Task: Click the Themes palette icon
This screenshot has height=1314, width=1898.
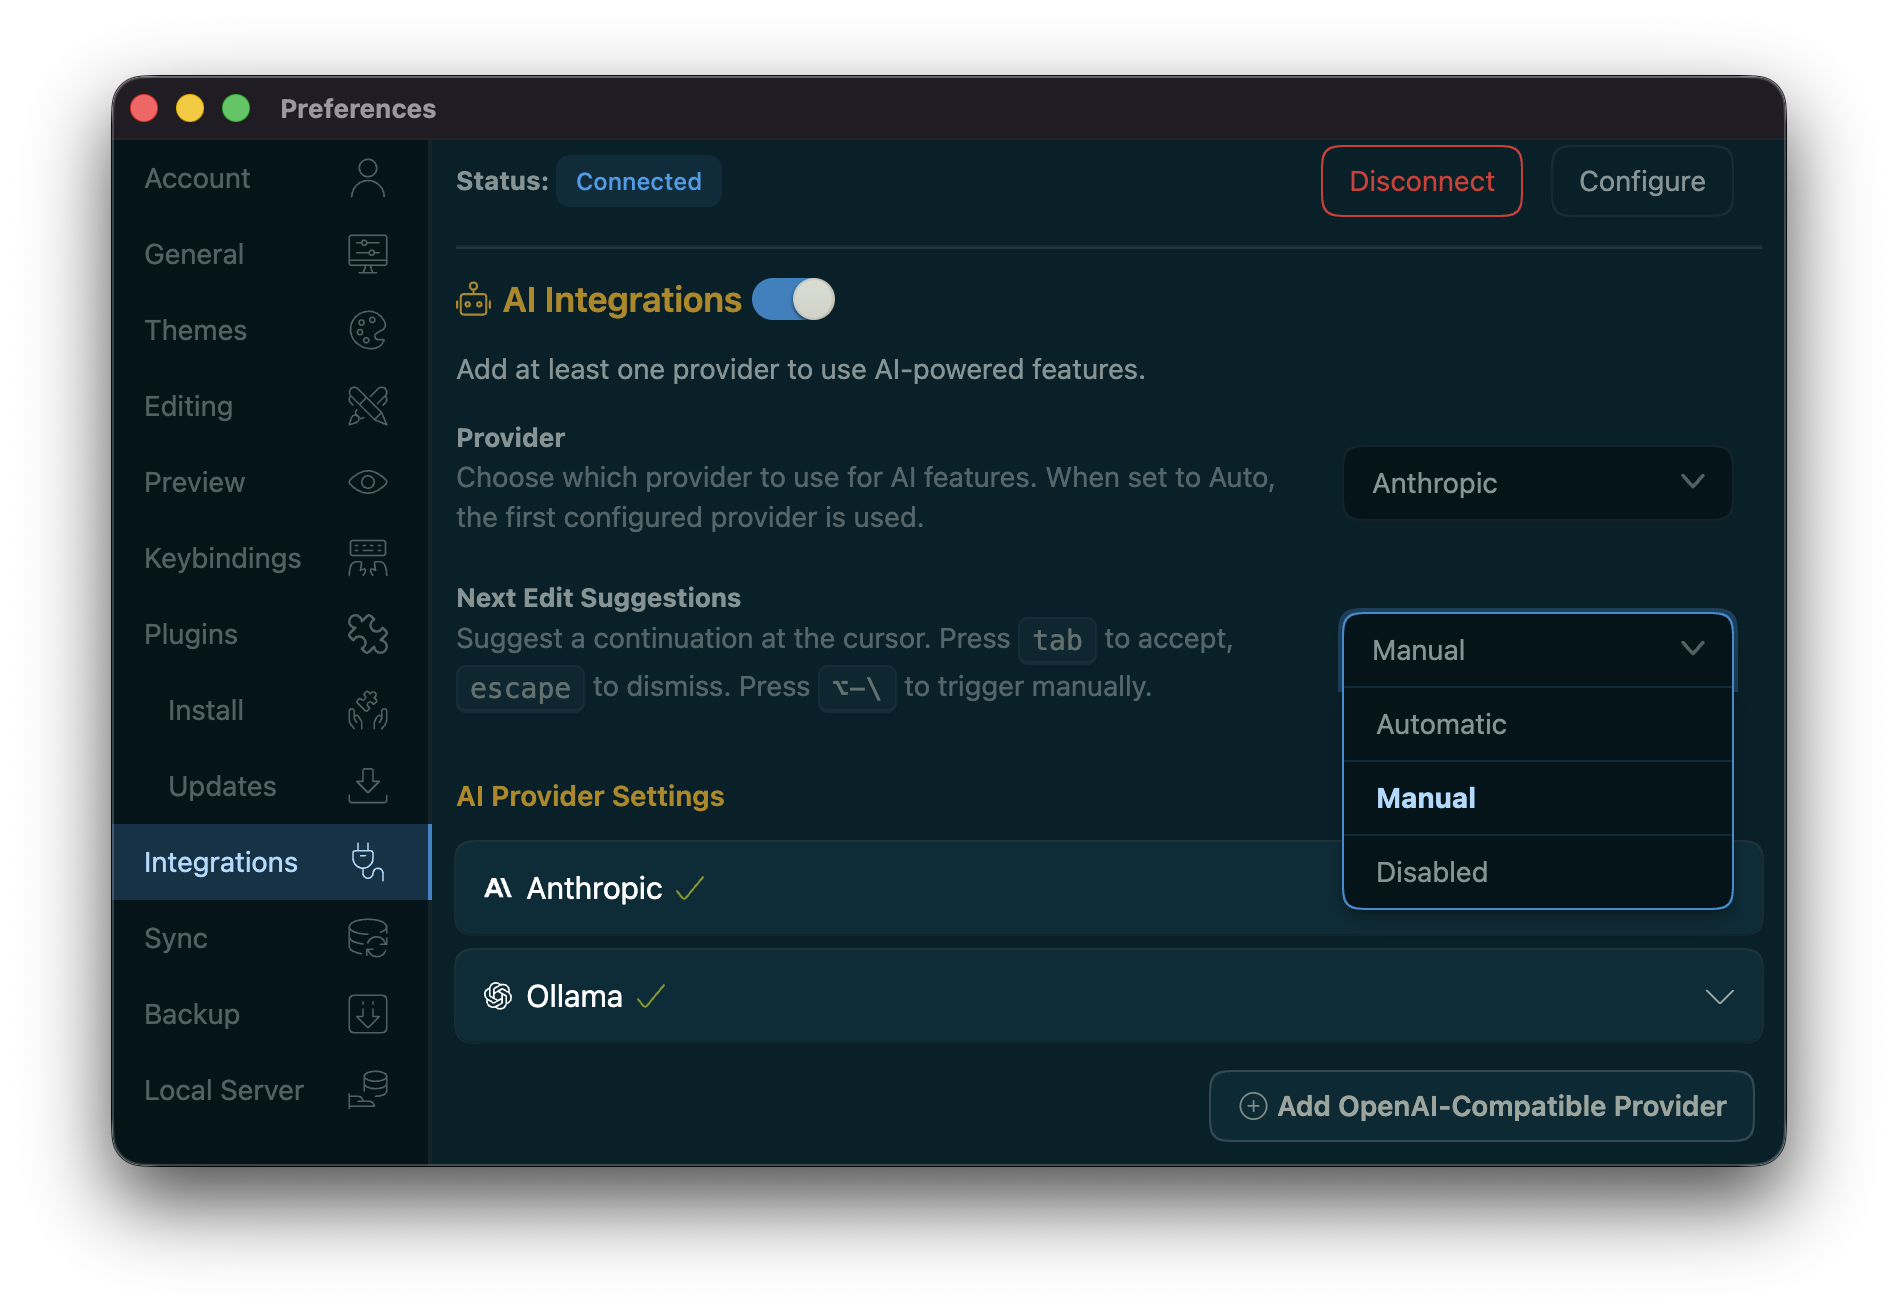Action: [368, 330]
